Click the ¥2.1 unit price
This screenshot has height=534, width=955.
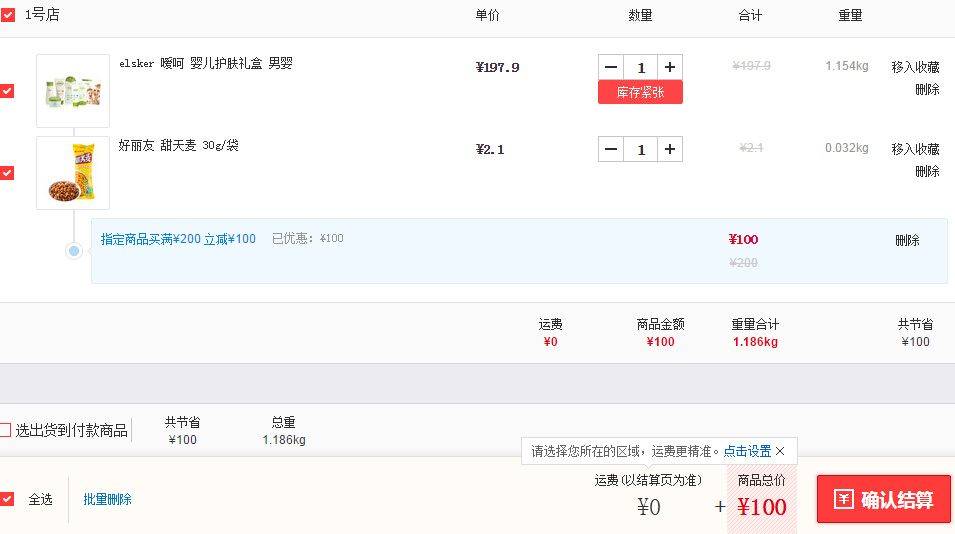point(490,149)
